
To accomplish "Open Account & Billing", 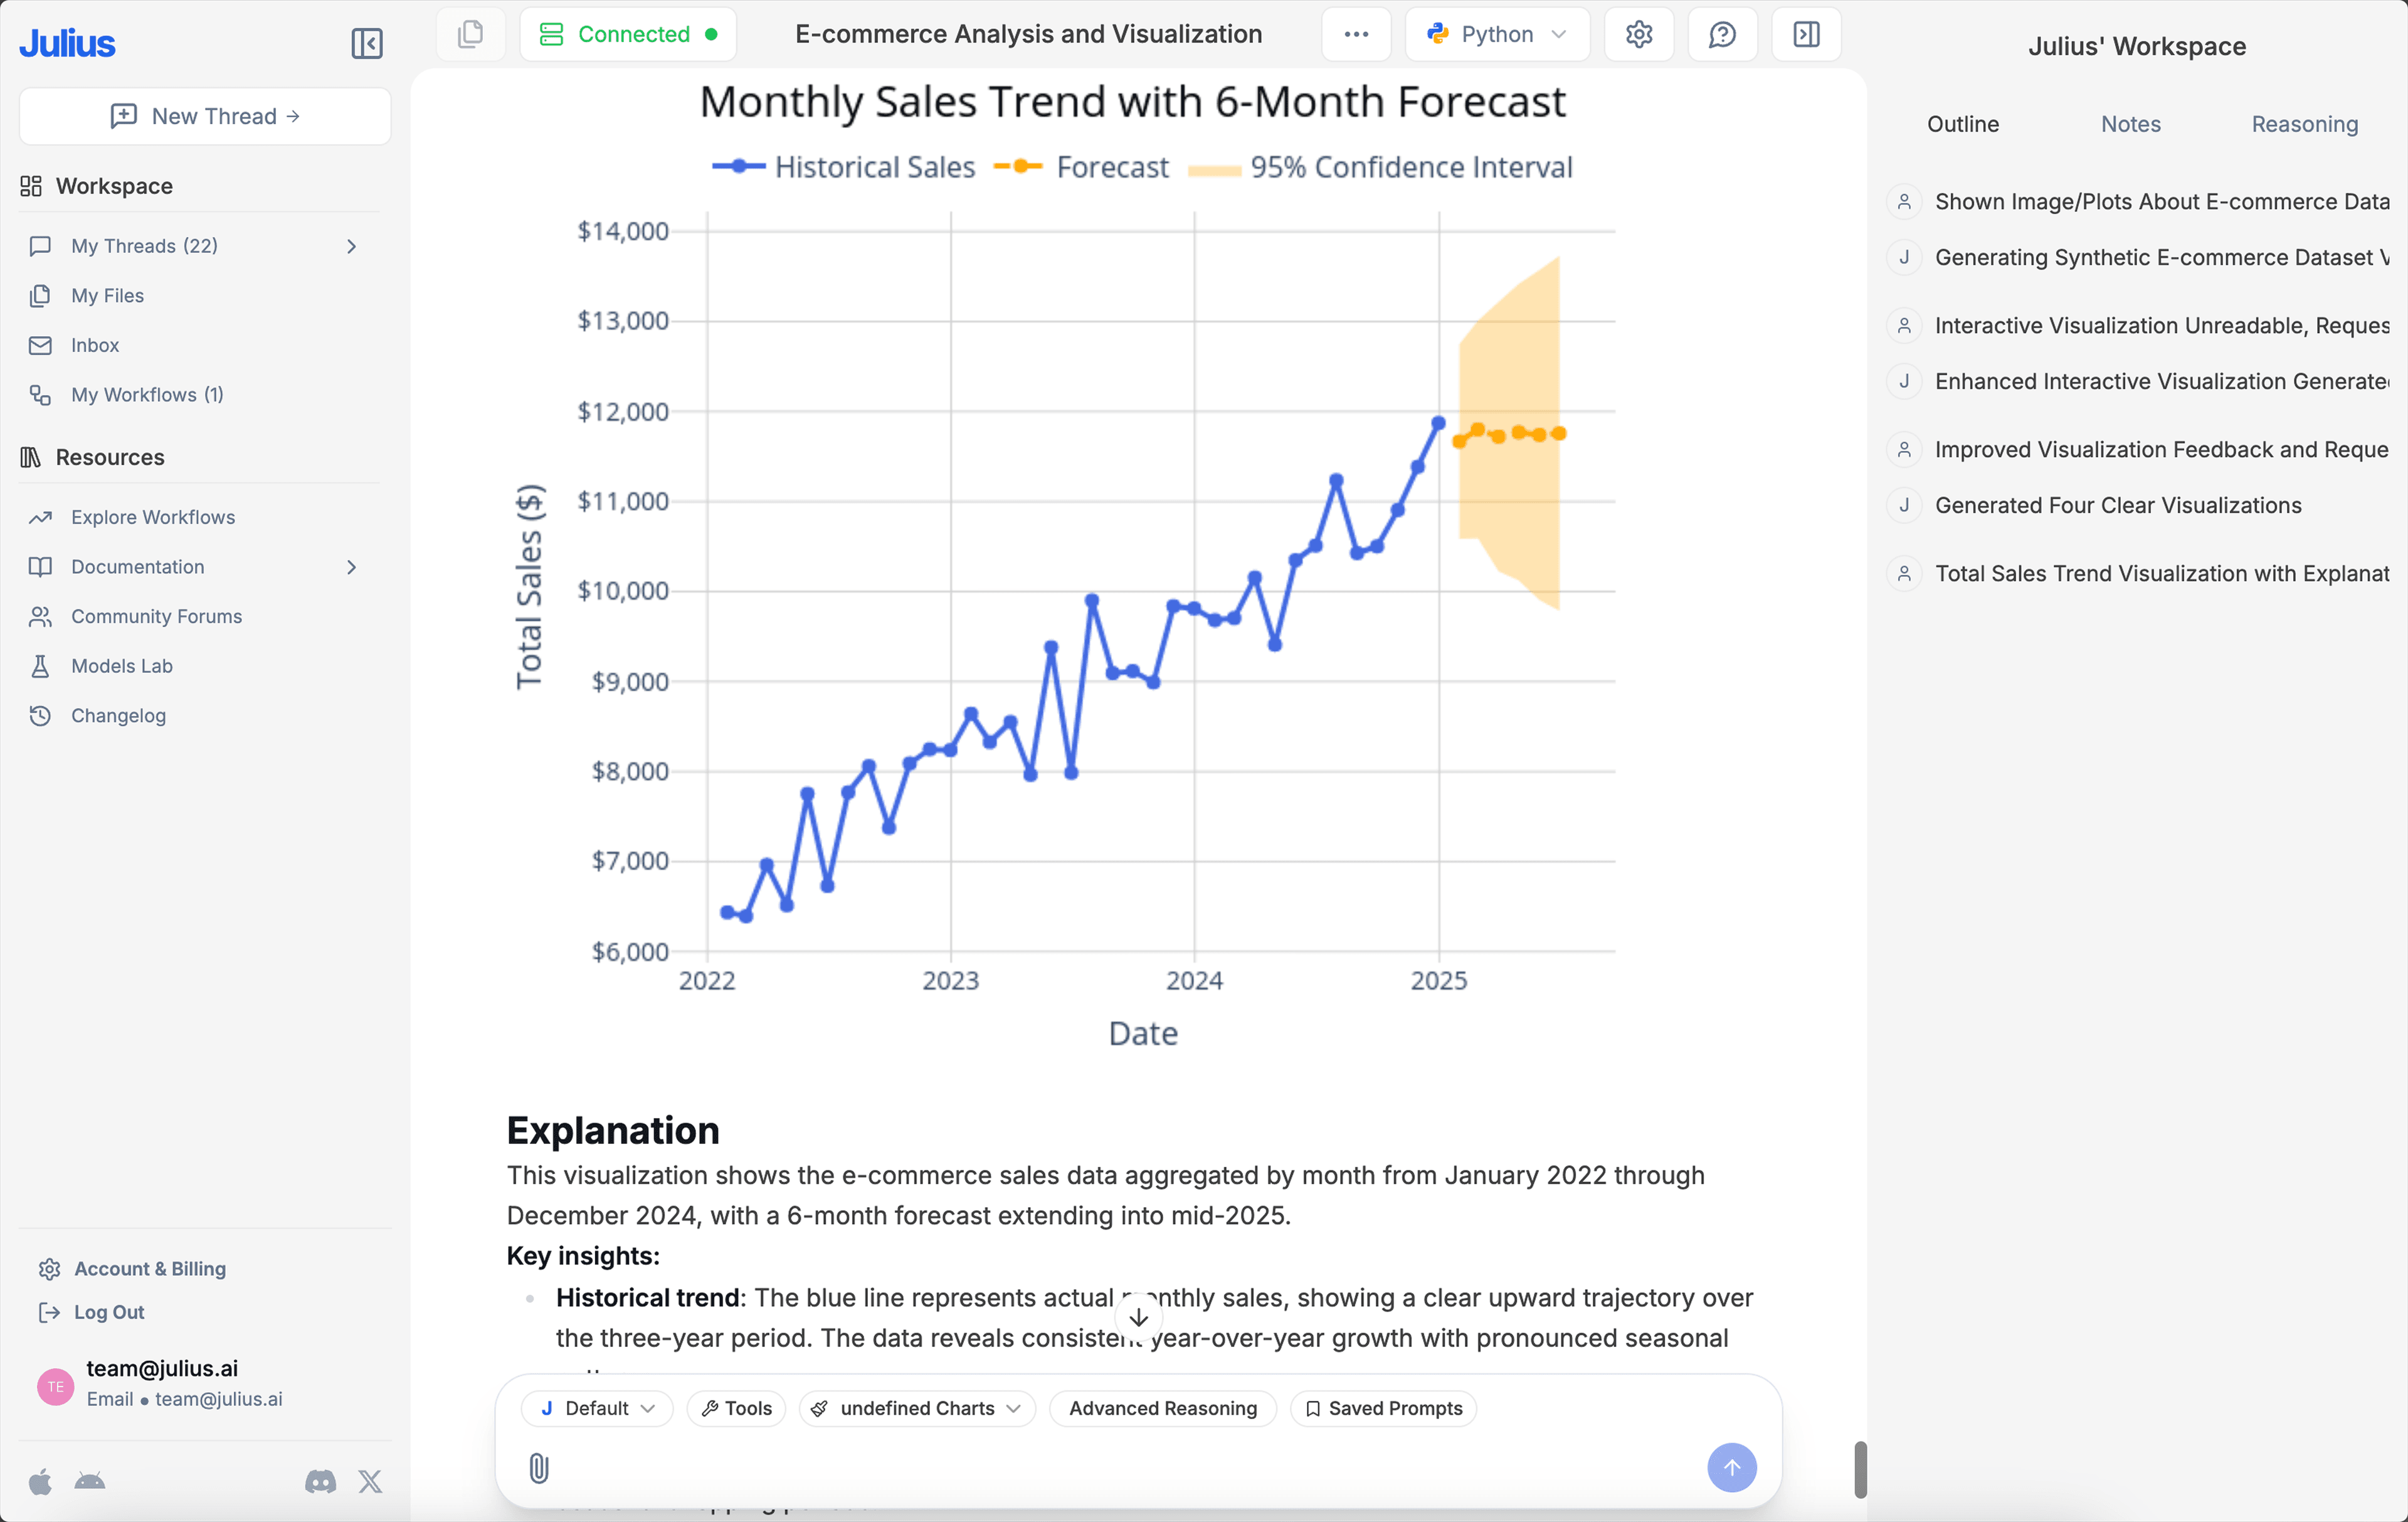I will point(150,1268).
